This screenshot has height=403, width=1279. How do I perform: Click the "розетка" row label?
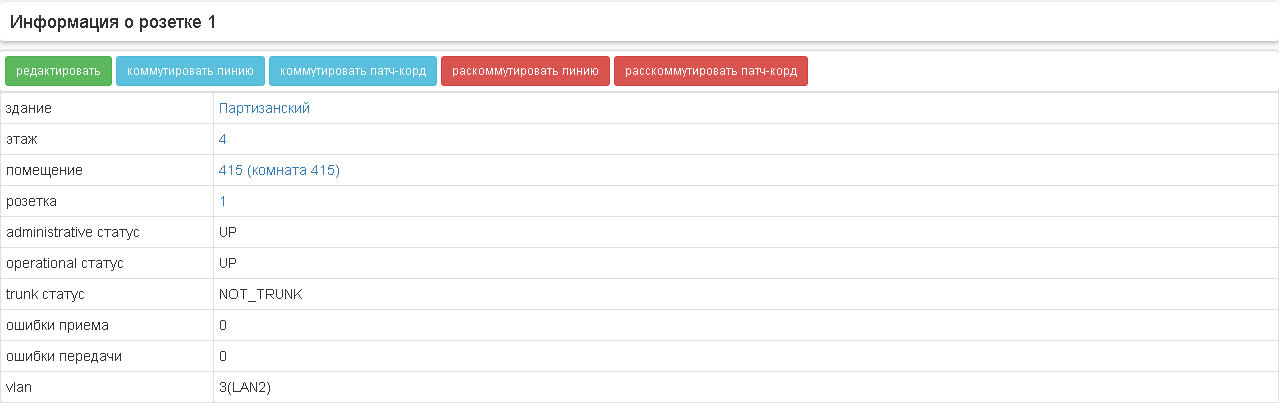[x=31, y=201]
